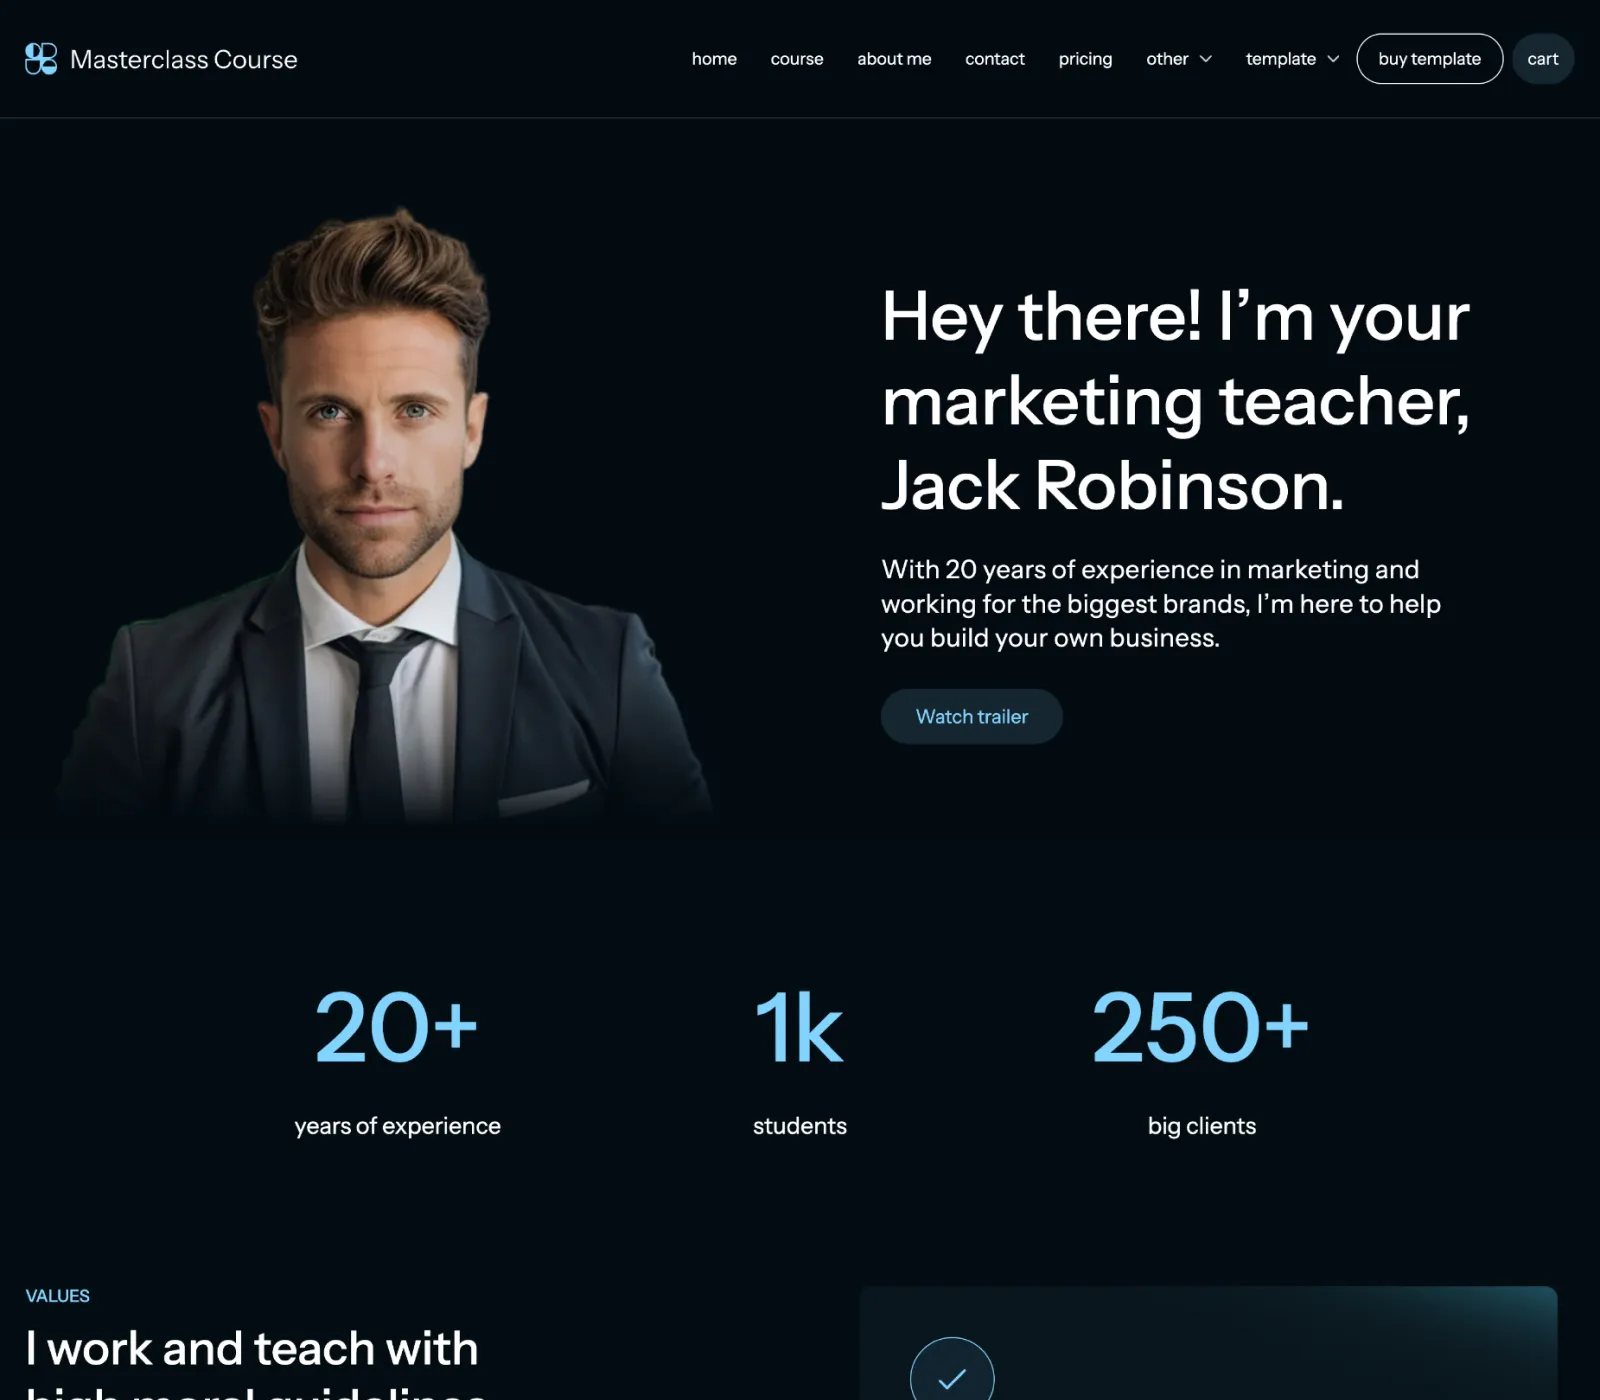This screenshot has width=1600, height=1400.
Task: Navigate to the contact page
Action: (x=995, y=59)
